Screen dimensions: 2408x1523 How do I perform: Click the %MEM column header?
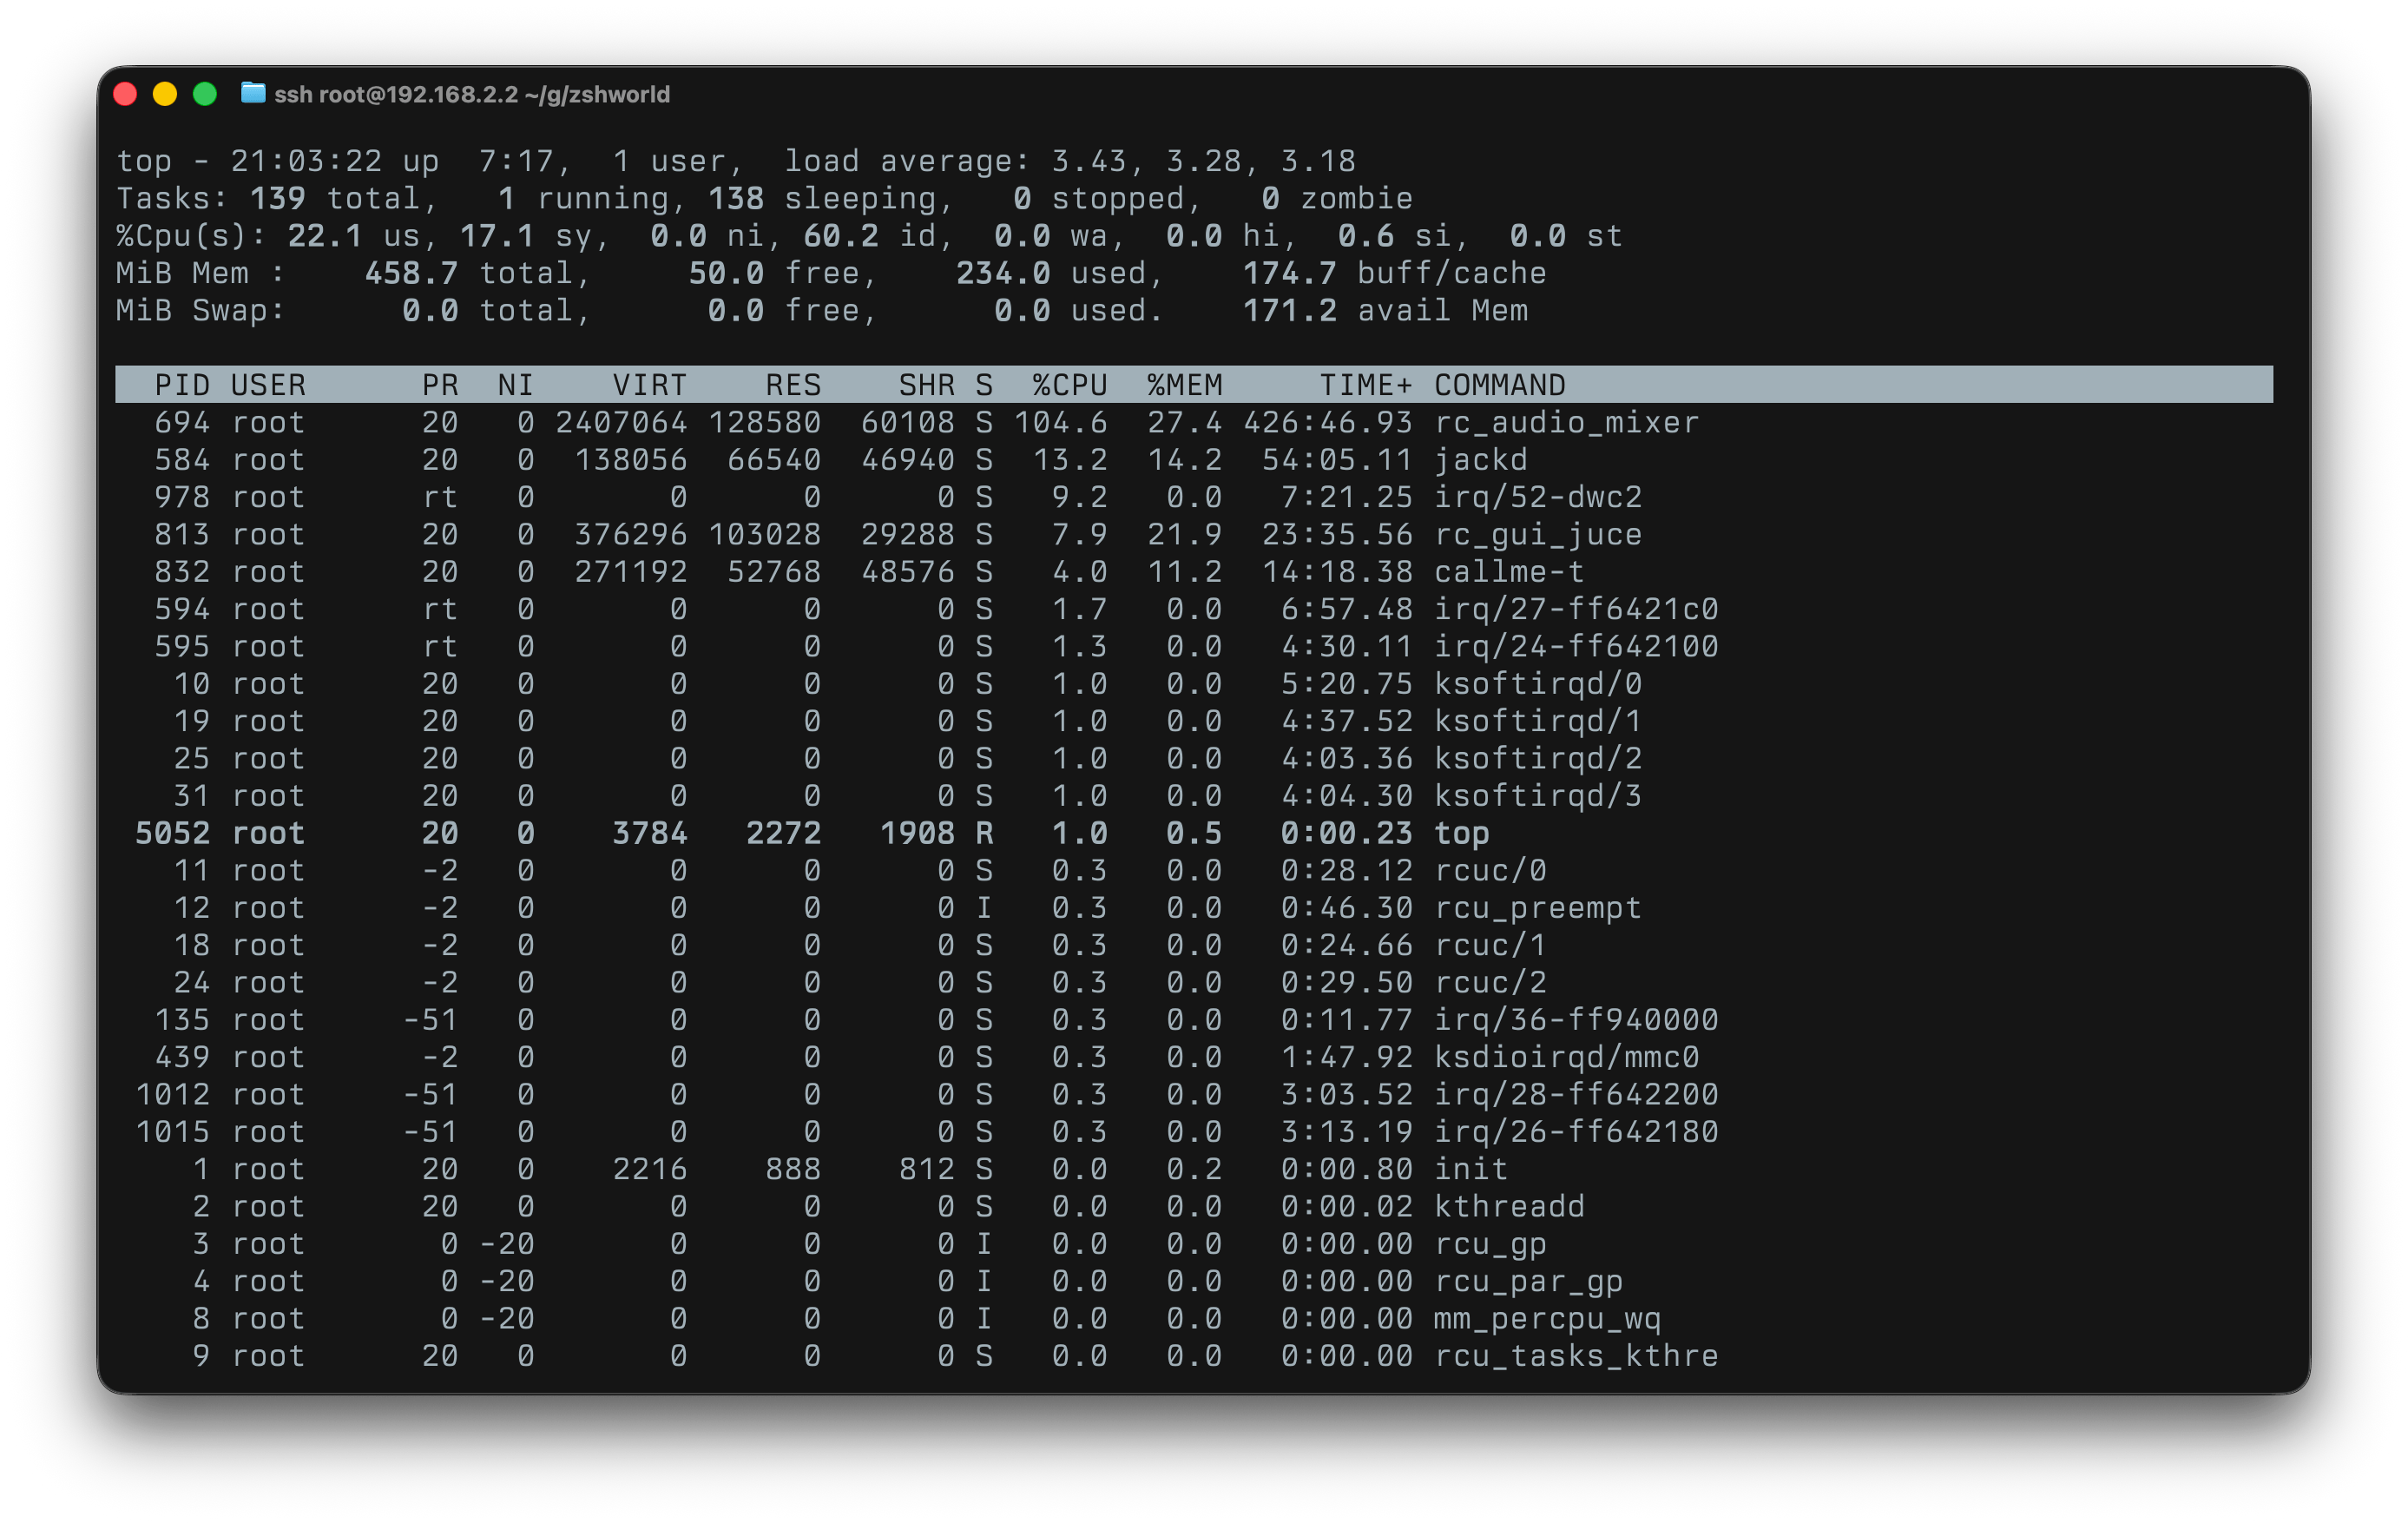pyautogui.click(x=1184, y=385)
